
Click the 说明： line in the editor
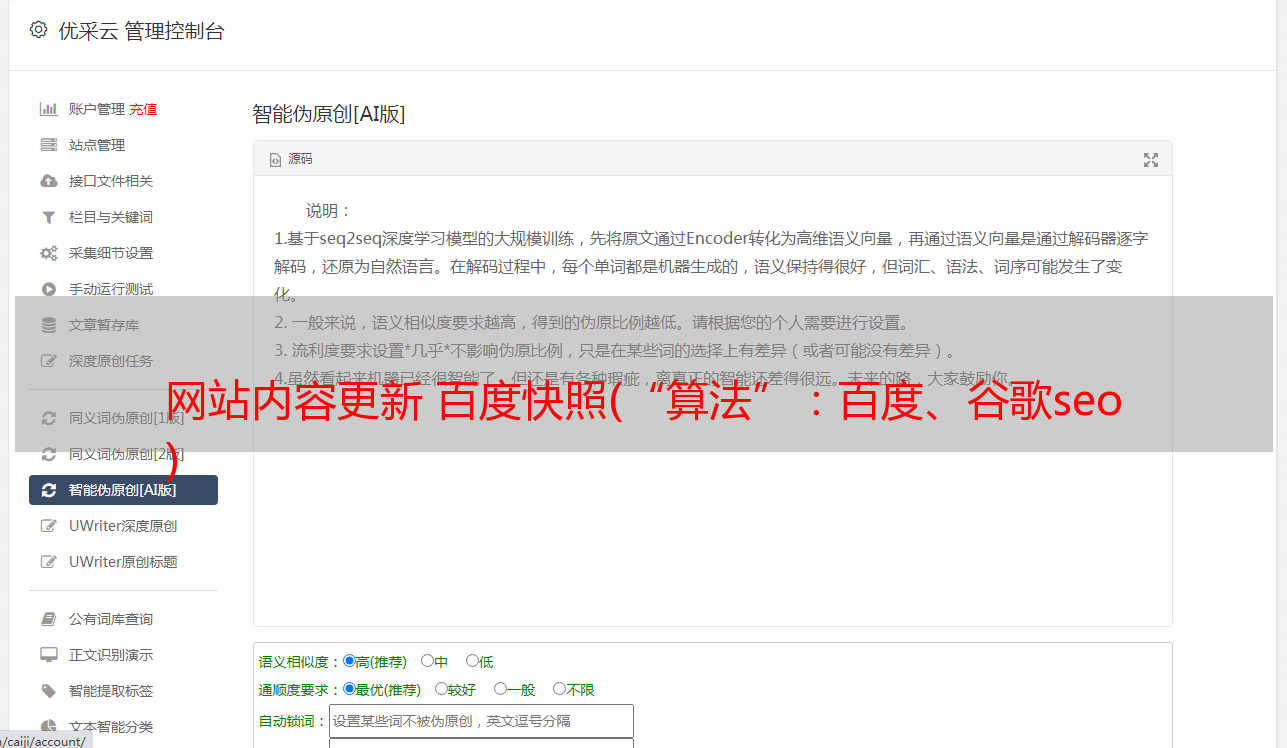[x=329, y=211]
